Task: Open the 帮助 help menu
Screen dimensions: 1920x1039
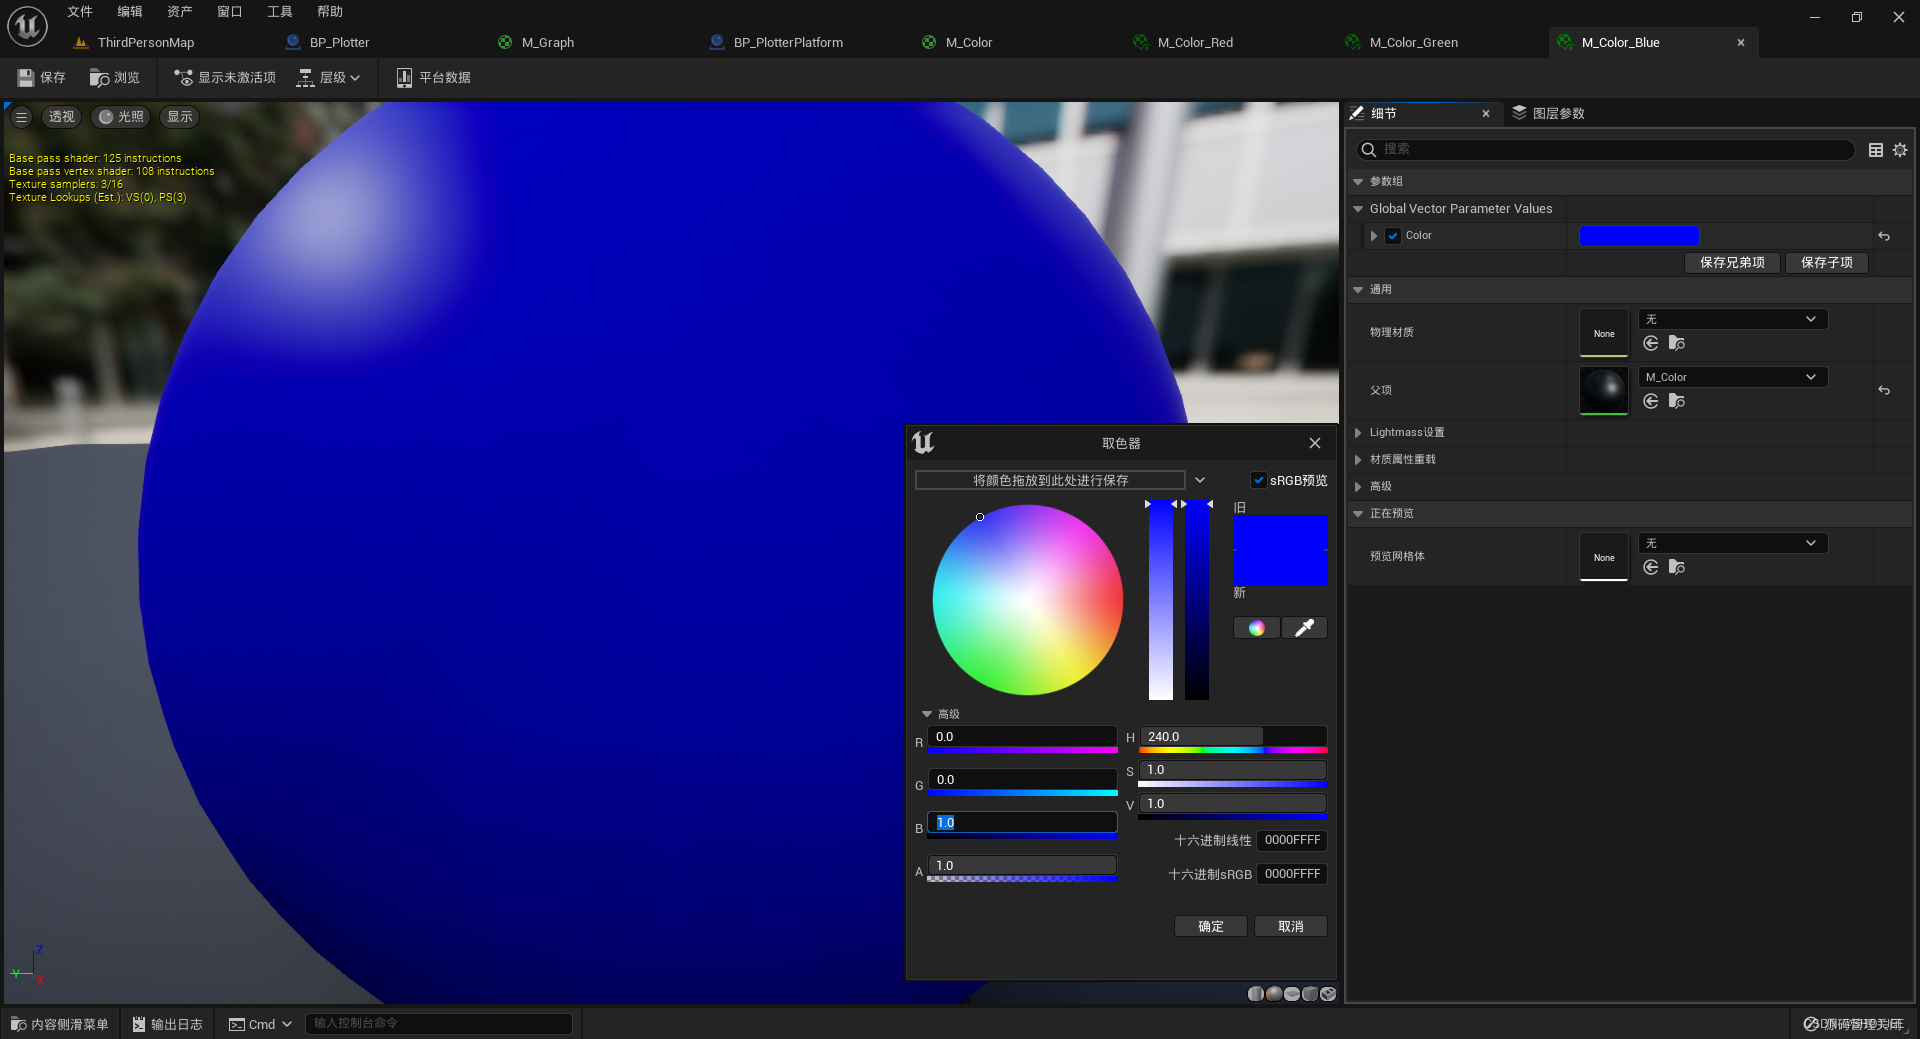Action: [330, 12]
